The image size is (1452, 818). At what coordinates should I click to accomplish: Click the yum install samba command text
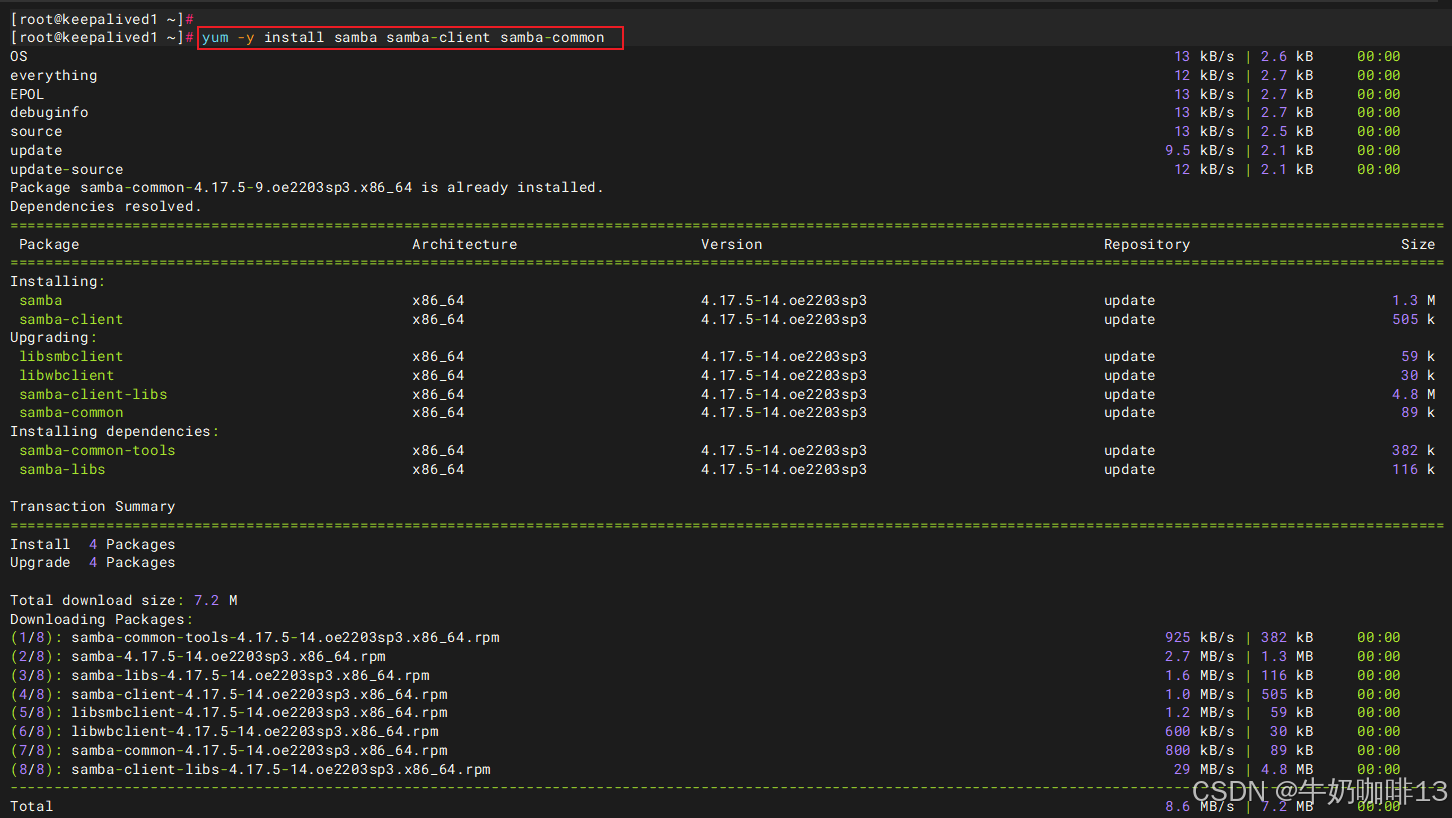click(403, 38)
